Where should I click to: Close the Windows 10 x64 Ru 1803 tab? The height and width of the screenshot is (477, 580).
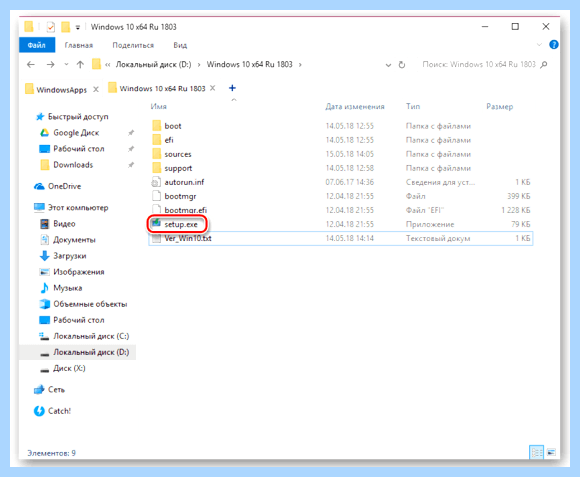click(x=213, y=88)
